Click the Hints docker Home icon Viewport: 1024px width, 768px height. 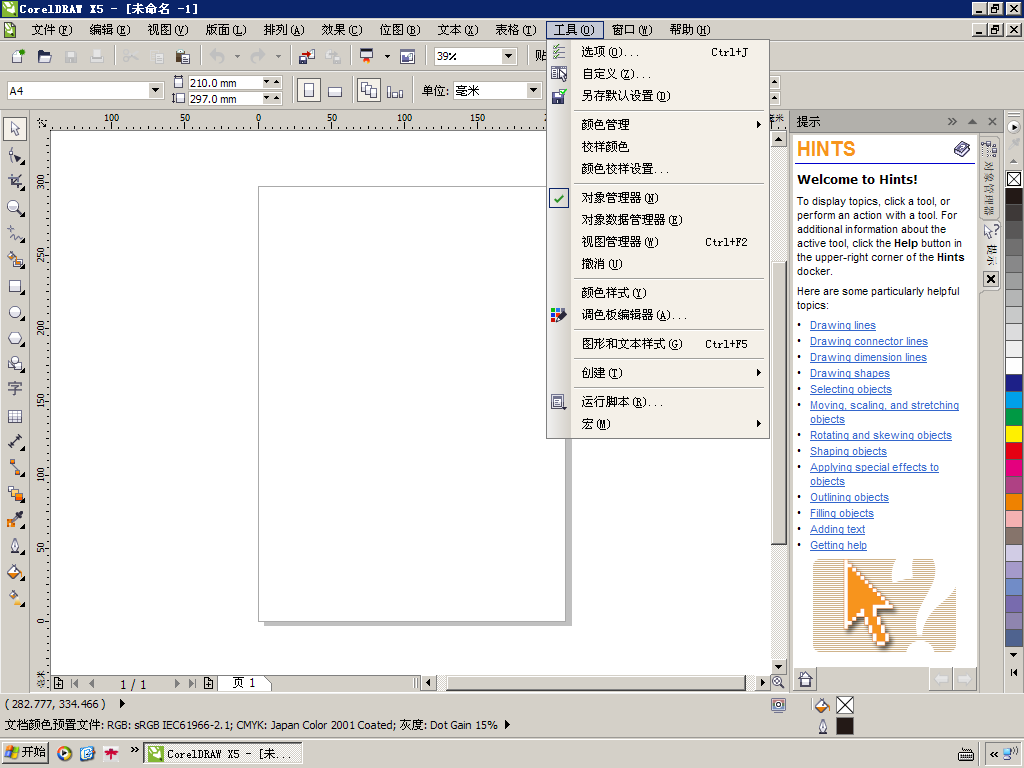pos(805,679)
